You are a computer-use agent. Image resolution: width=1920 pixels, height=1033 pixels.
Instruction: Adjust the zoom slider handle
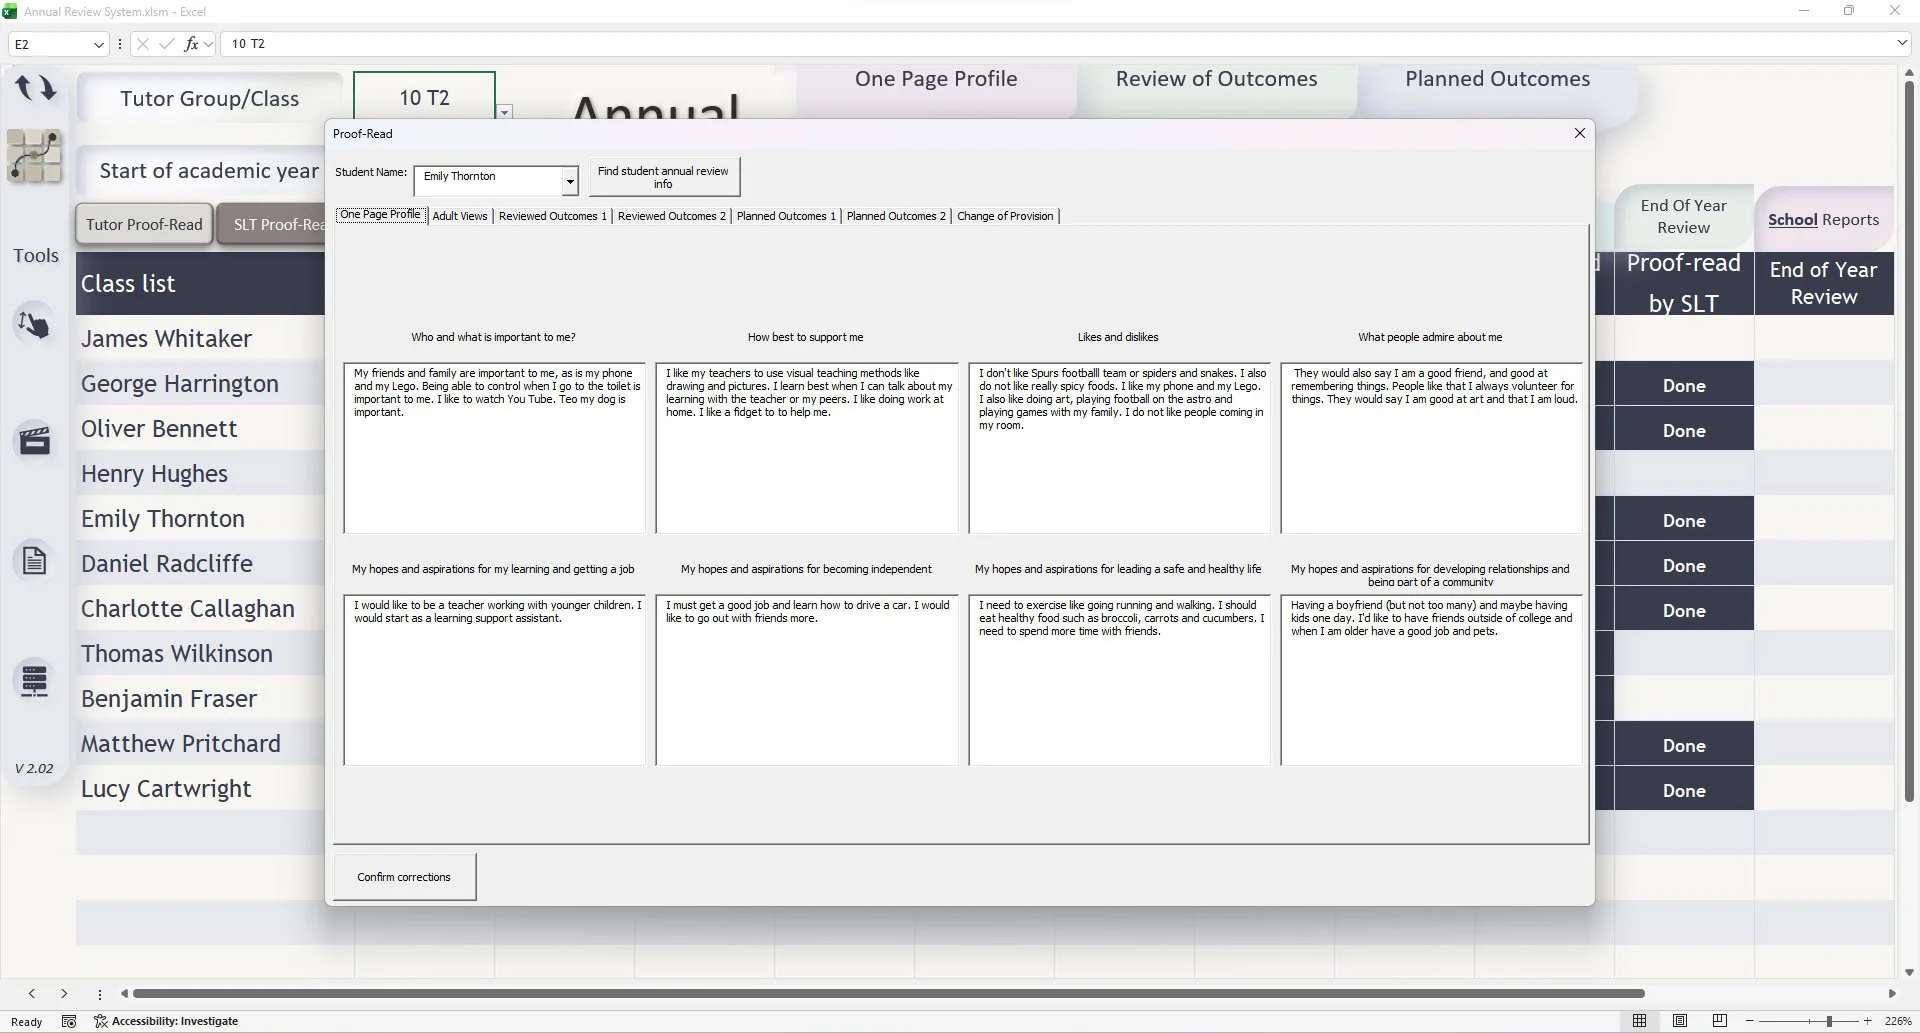(x=1829, y=1021)
